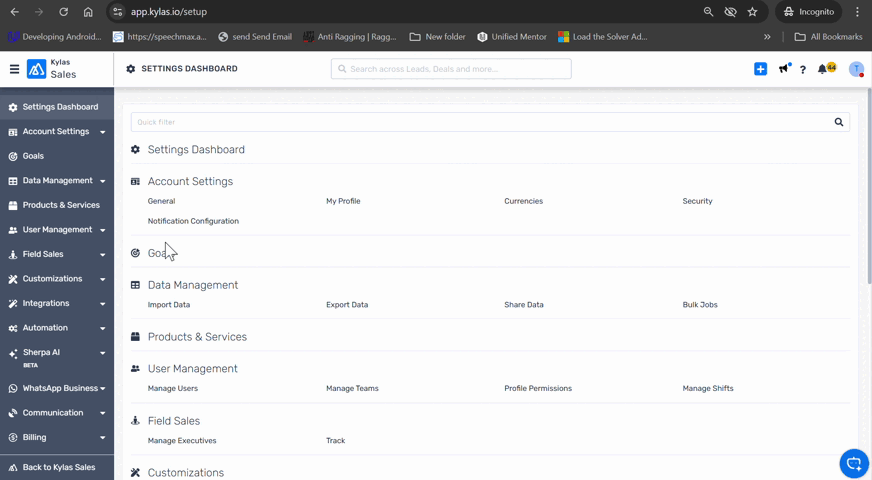Open notifications bell with 44 badge
This screenshot has height=480, width=872.
click(826, 68)
